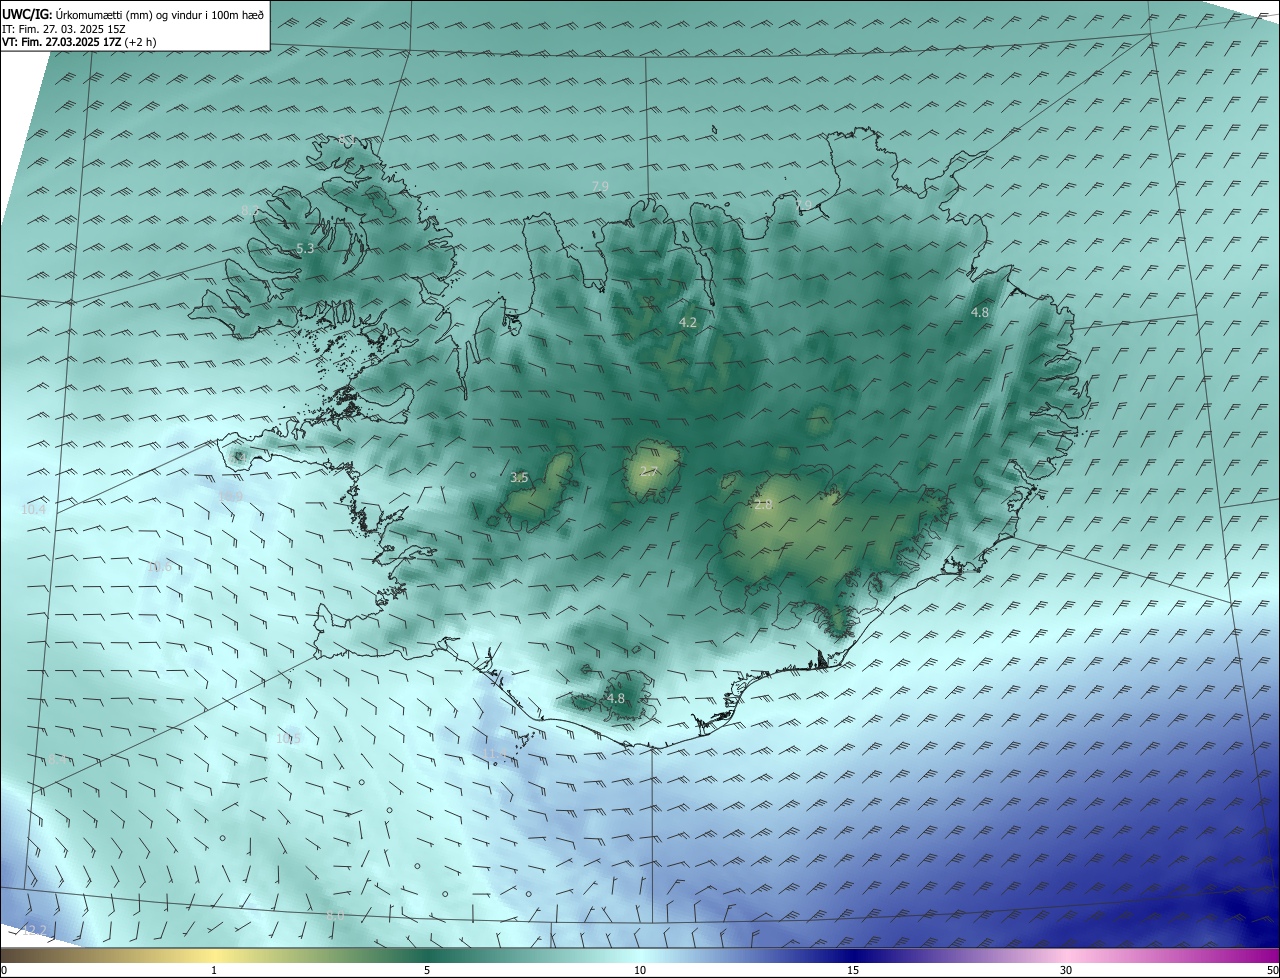The width and height of the screenshot is (1280, 978).
Task: Click the 3.5 value beside the western glacier
Action: coord(519,478)
